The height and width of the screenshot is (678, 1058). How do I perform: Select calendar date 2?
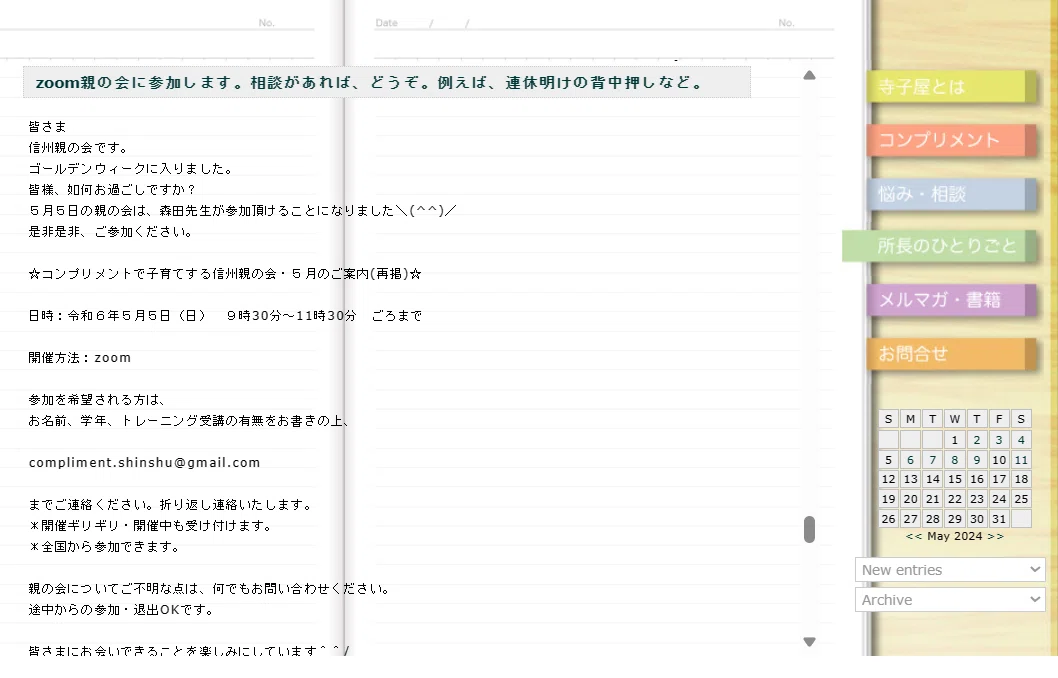[x=977, y=440]
